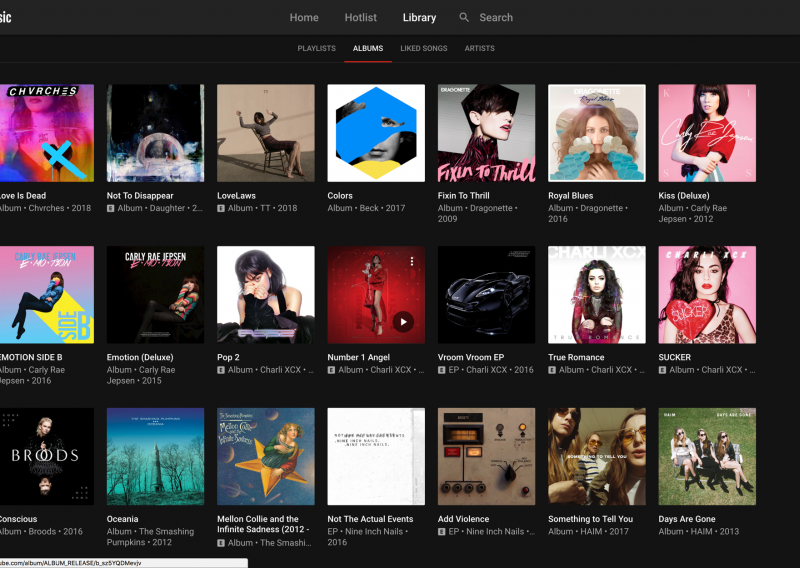
Task: Select the Fixin To Thrill cover
Action: 486,133
